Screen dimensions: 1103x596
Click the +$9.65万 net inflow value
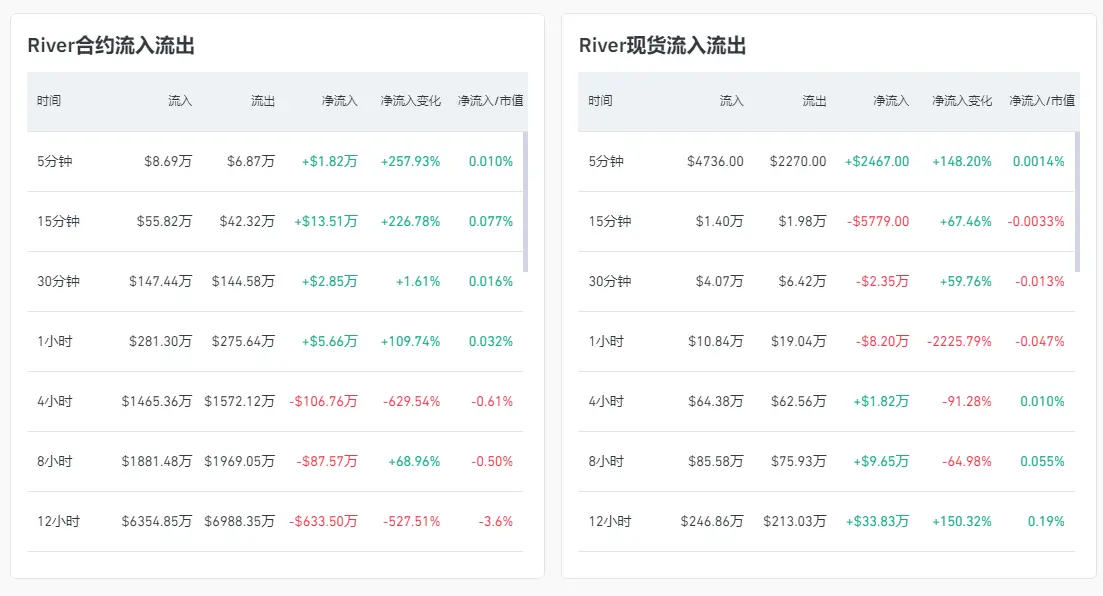click(881, 462)
